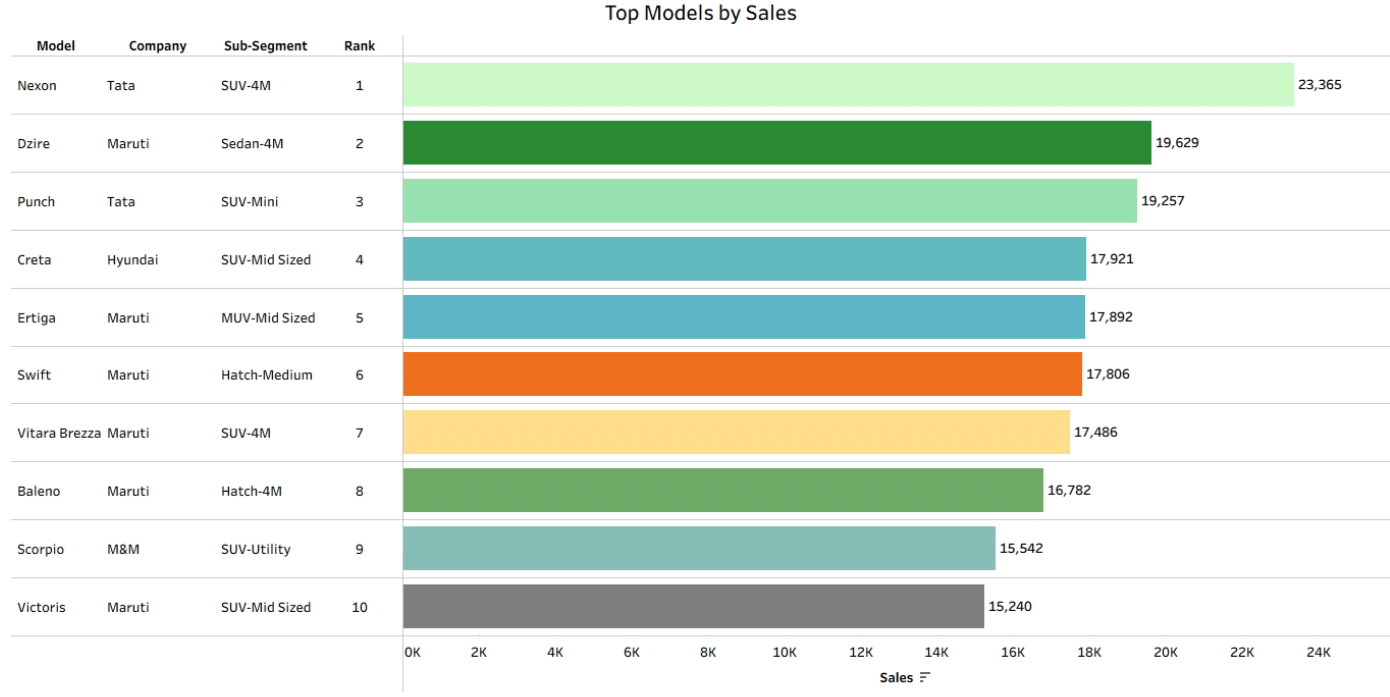Click the Company column header
Screen dimensions: 1390x697
pyautogui.click(x=157, y=46)
